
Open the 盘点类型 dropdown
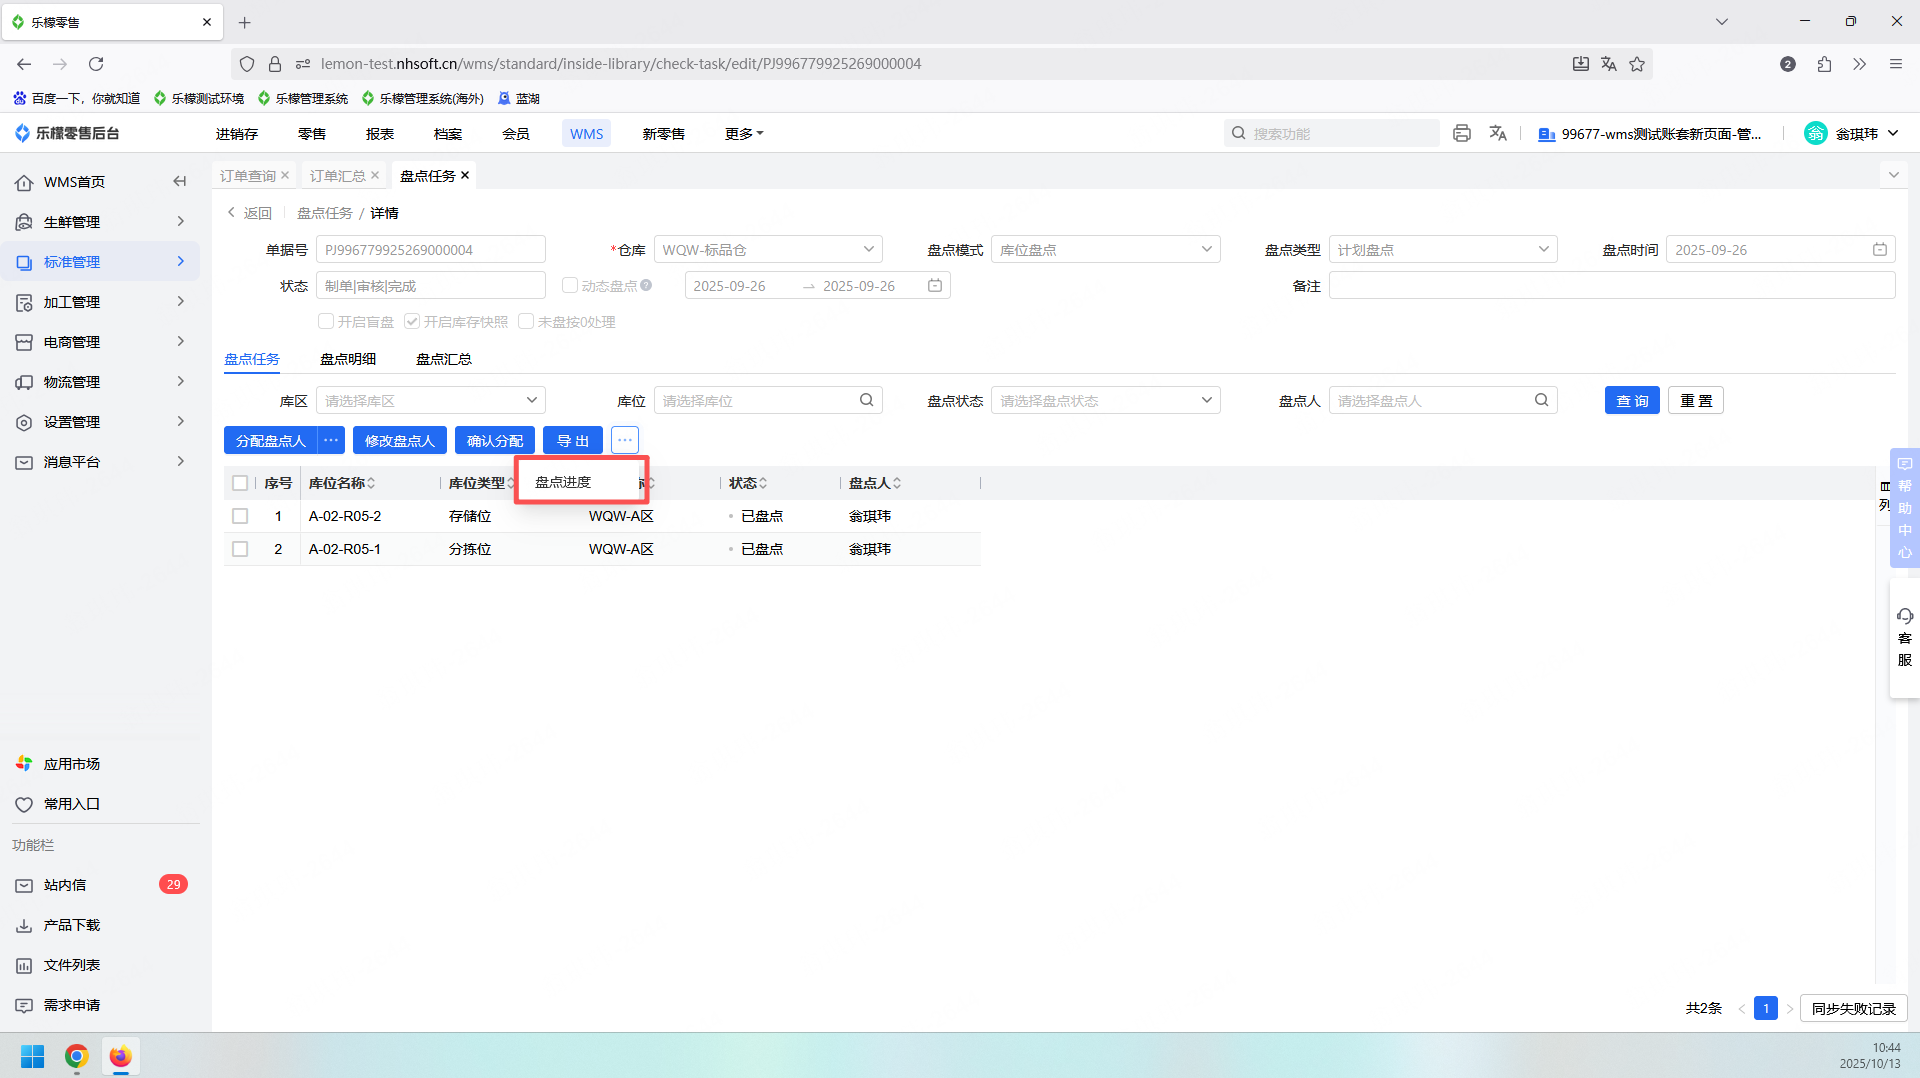(1443, 249)
